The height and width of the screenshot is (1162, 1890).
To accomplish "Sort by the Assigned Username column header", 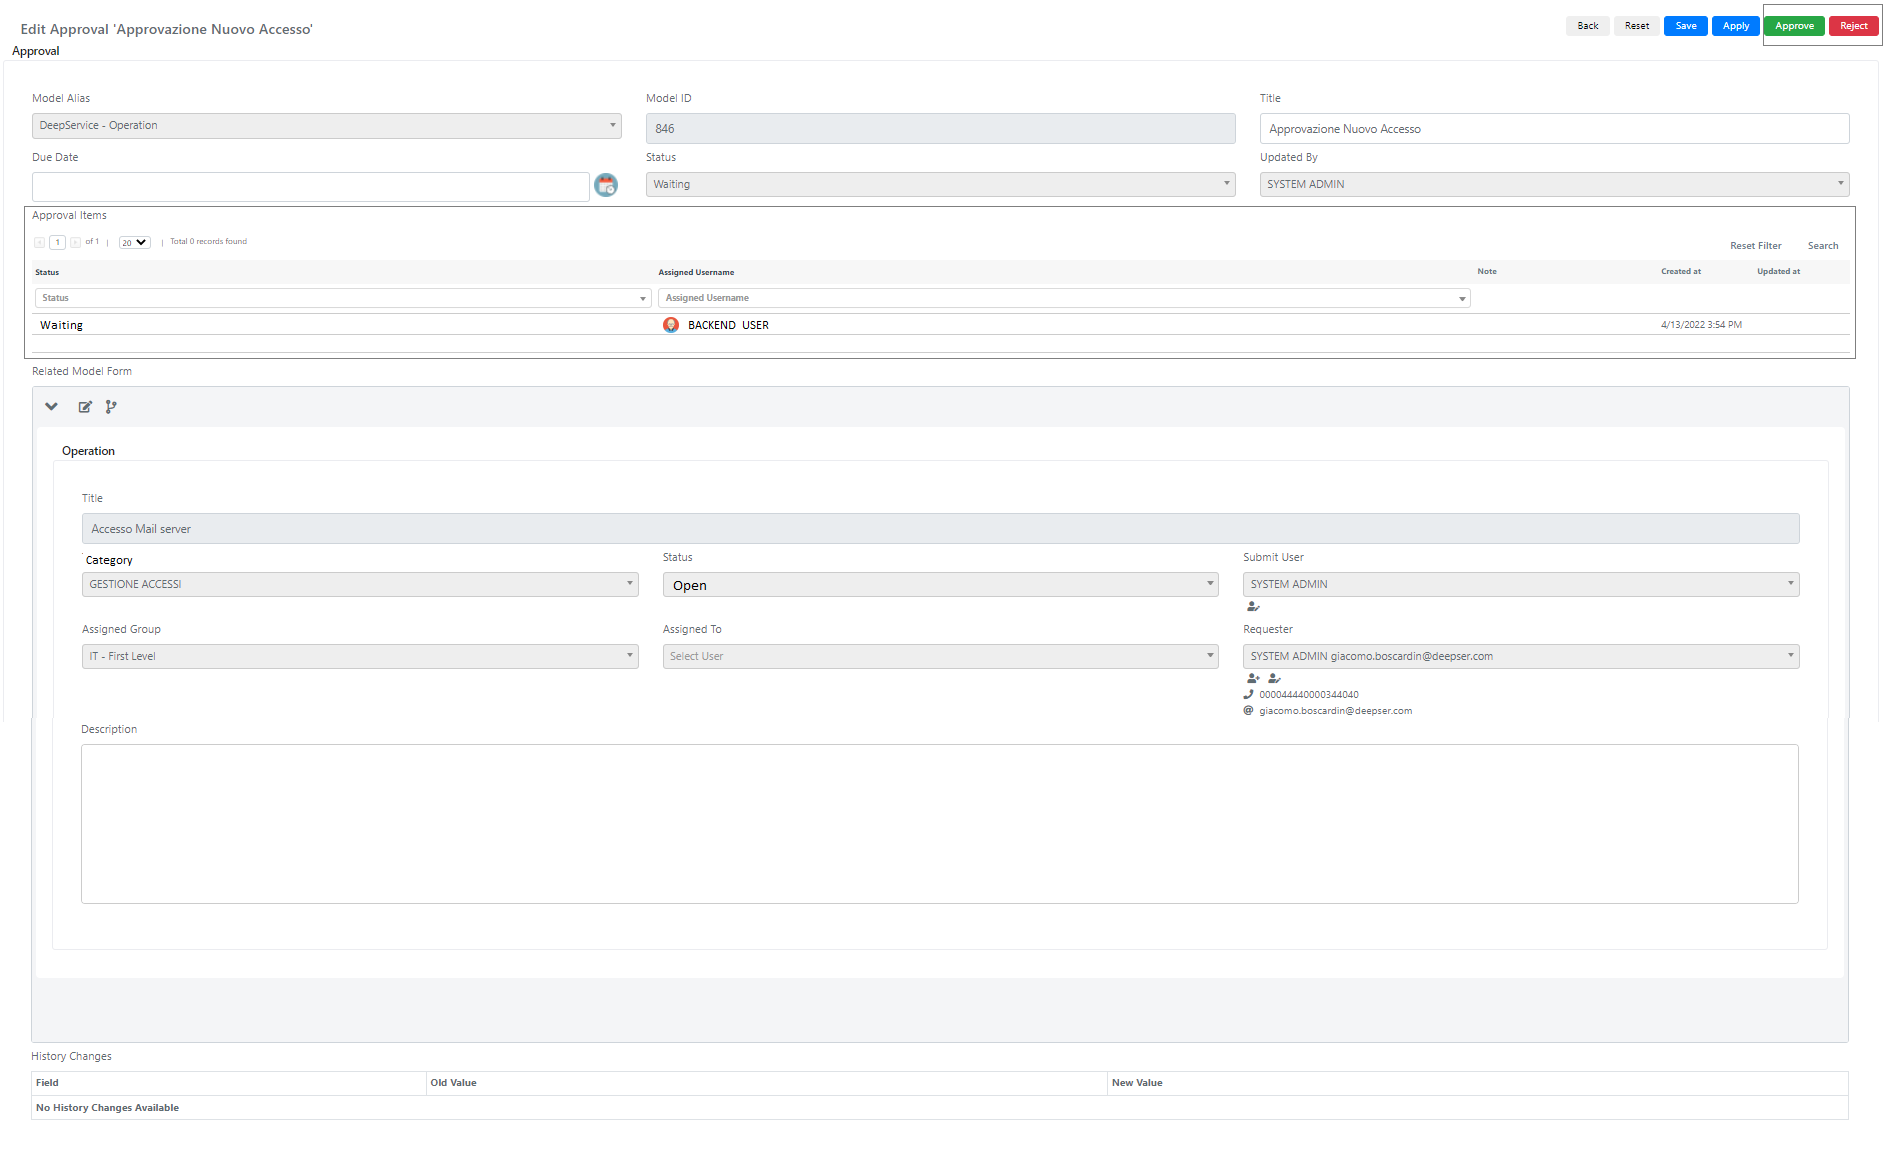I will (696, 272).
